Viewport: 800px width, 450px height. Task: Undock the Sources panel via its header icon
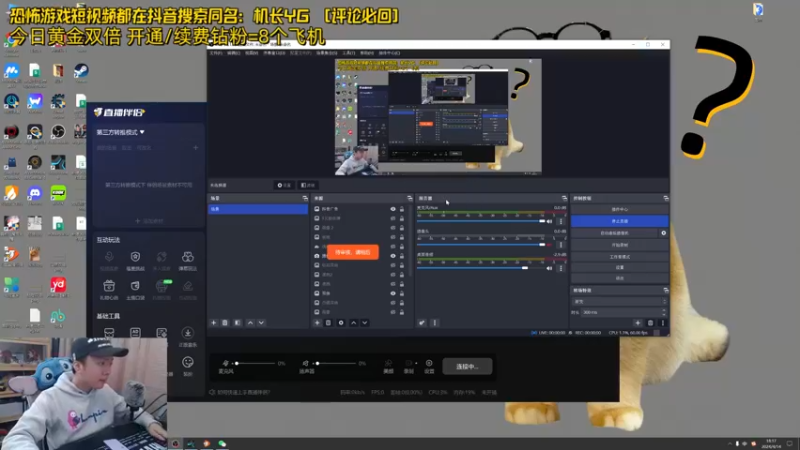pos(409,198)
